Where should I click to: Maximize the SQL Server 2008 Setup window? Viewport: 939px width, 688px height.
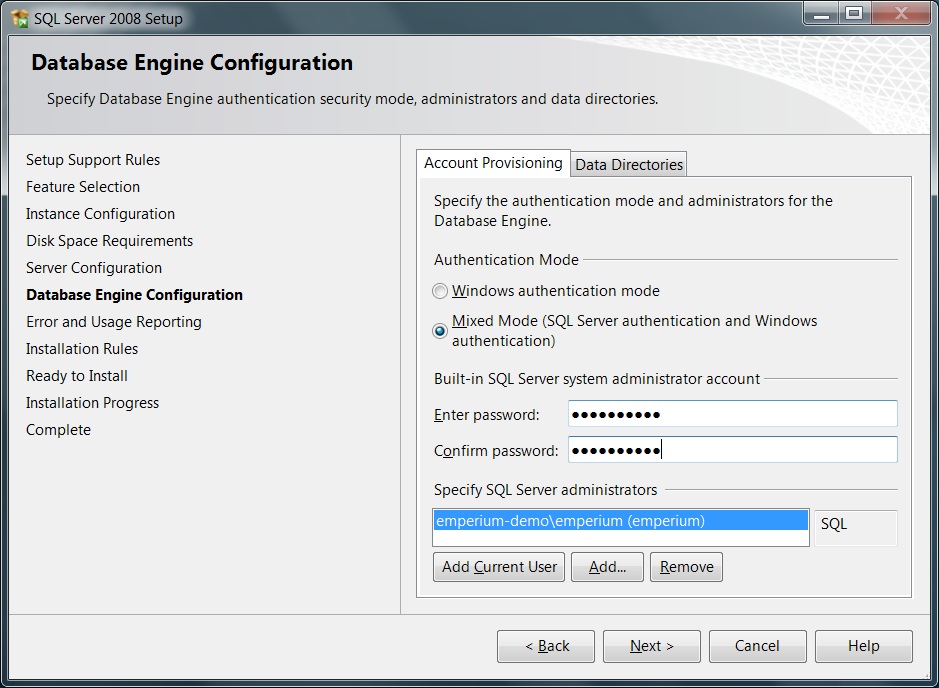[x=853, y=13]
